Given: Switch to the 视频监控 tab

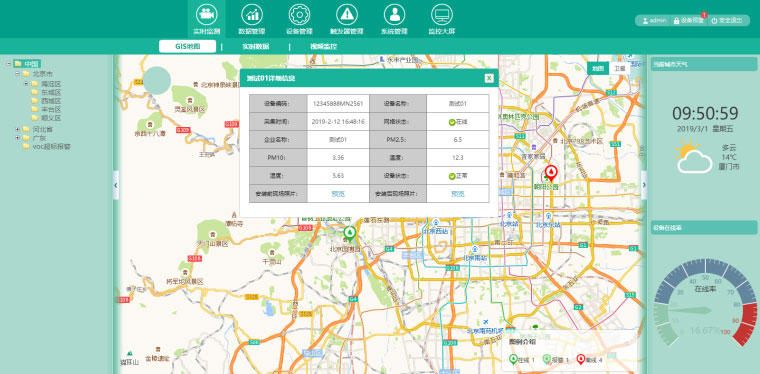Looking at the screenshot, I should click(323, 47).
